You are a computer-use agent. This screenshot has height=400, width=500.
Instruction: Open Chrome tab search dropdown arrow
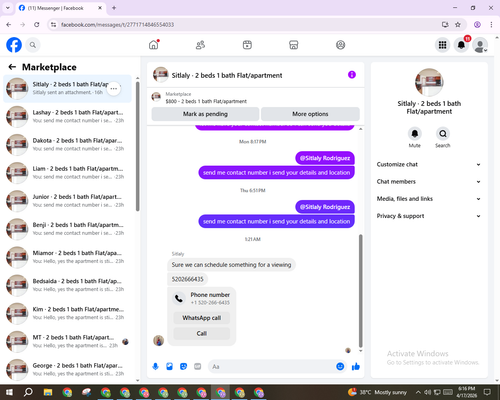coord(8,8)
